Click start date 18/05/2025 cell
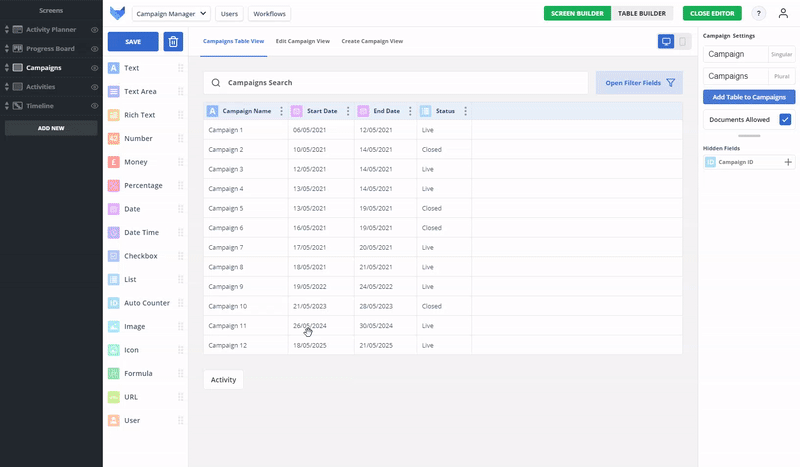800x467 pixels. (310, 346)
